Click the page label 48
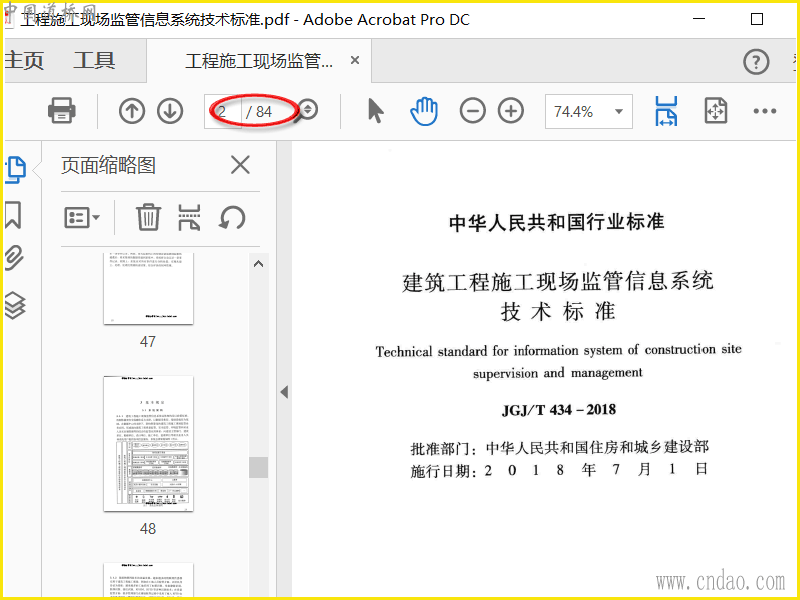Image resolution: width=800 pixels, height=600 pixels. (x=148, y=529)
